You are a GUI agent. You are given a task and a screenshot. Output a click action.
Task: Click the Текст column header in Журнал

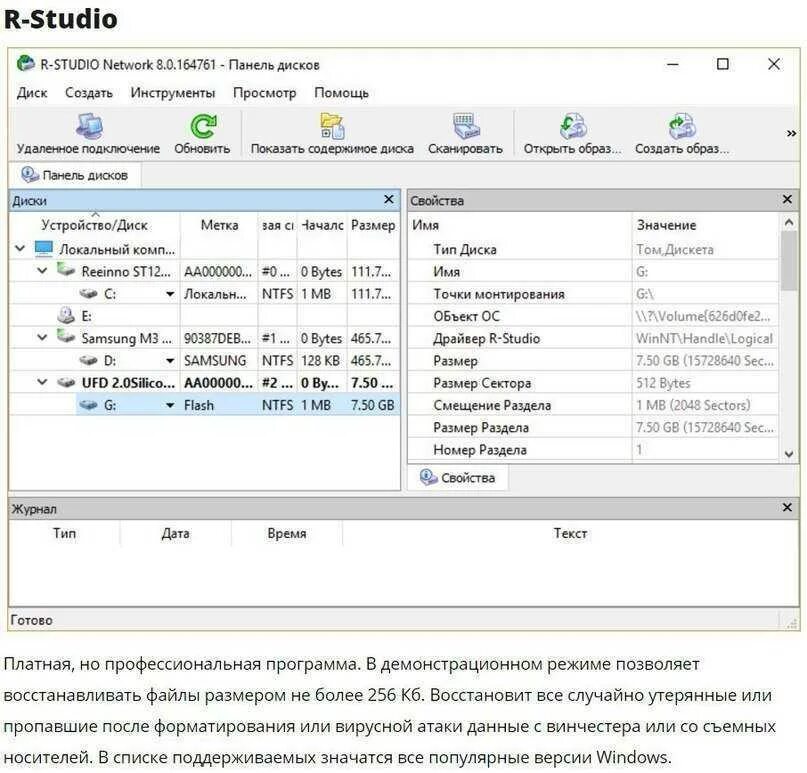tap(570, 533)
